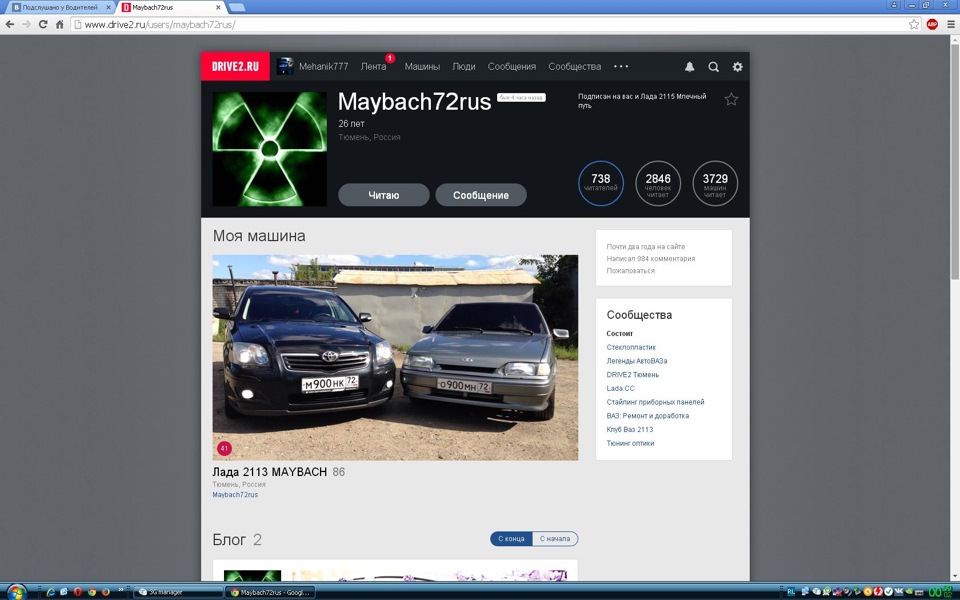This screenshot has width=960, height=600.
Task: Launch Internet Explorer from quick launch
Action: coord(51,592)
